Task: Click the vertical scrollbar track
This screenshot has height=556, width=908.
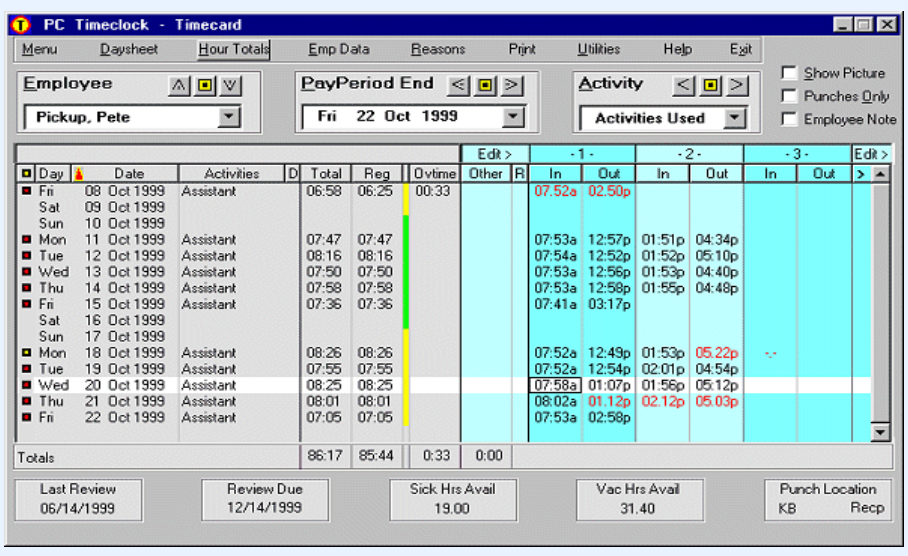Action: click(880, 302)
